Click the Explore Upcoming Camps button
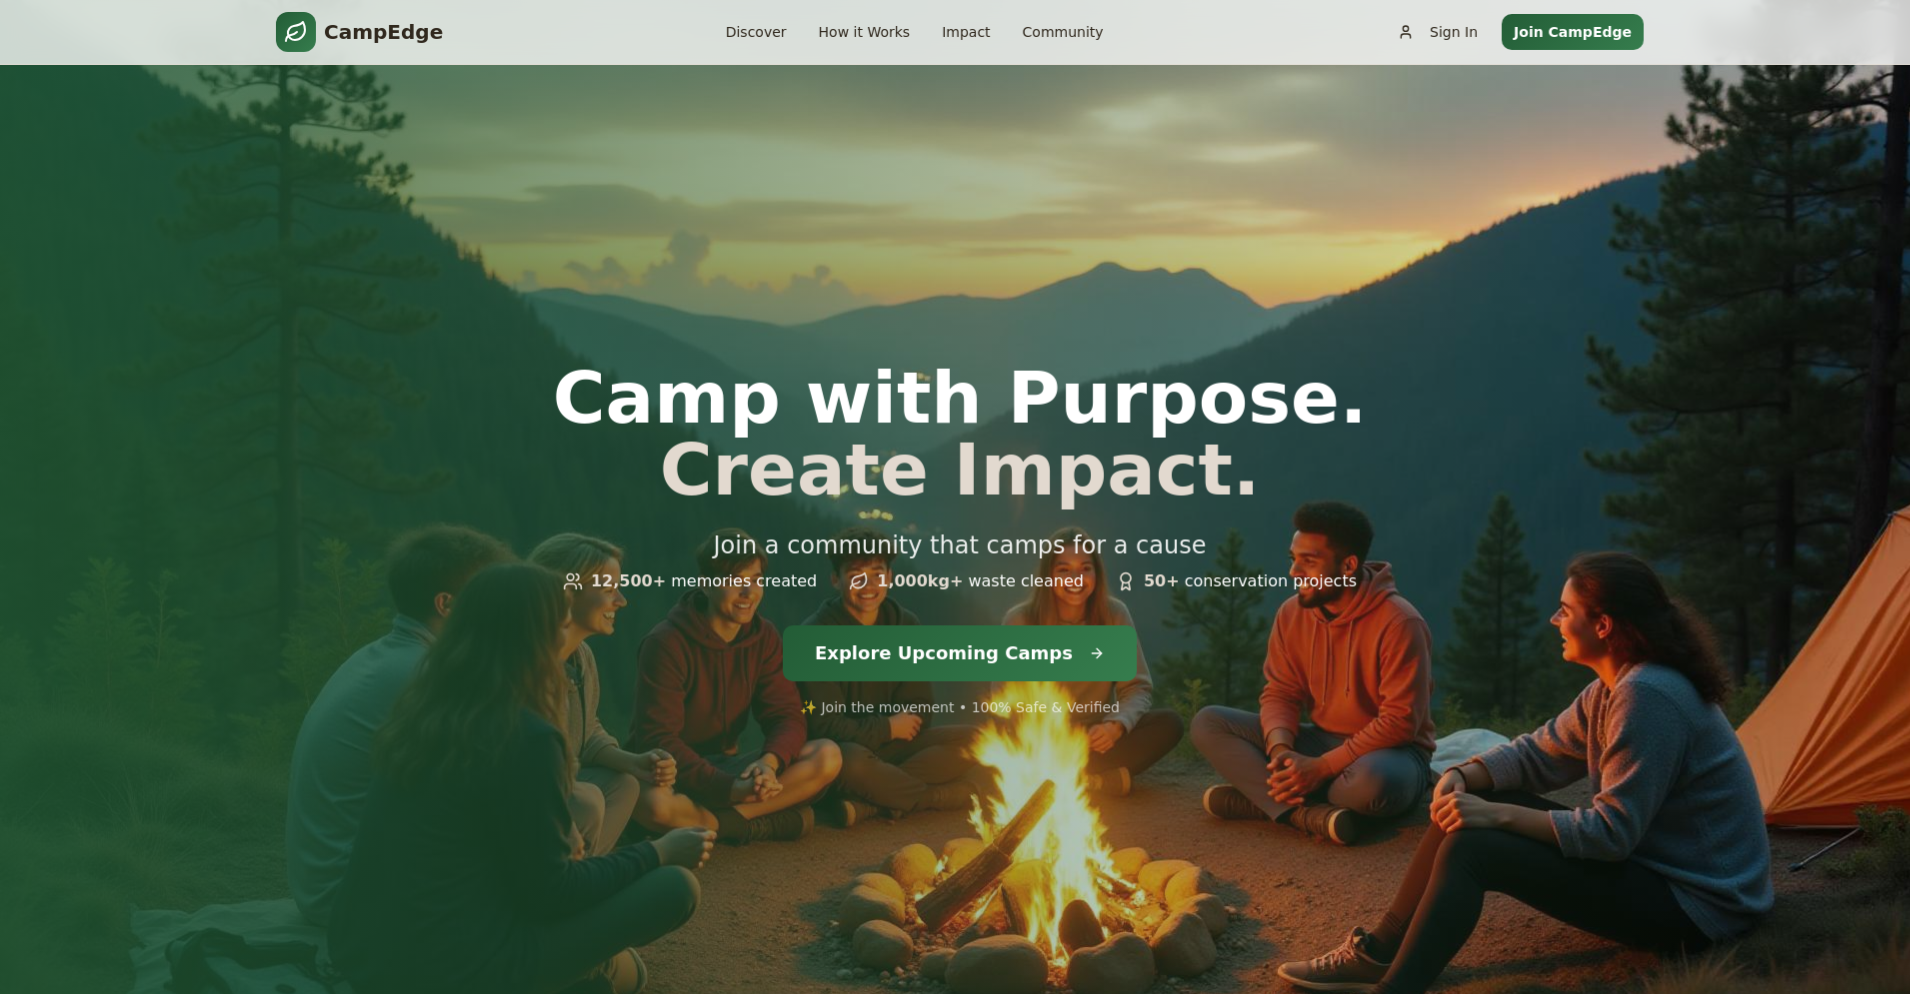 click(x=959, y=653)
